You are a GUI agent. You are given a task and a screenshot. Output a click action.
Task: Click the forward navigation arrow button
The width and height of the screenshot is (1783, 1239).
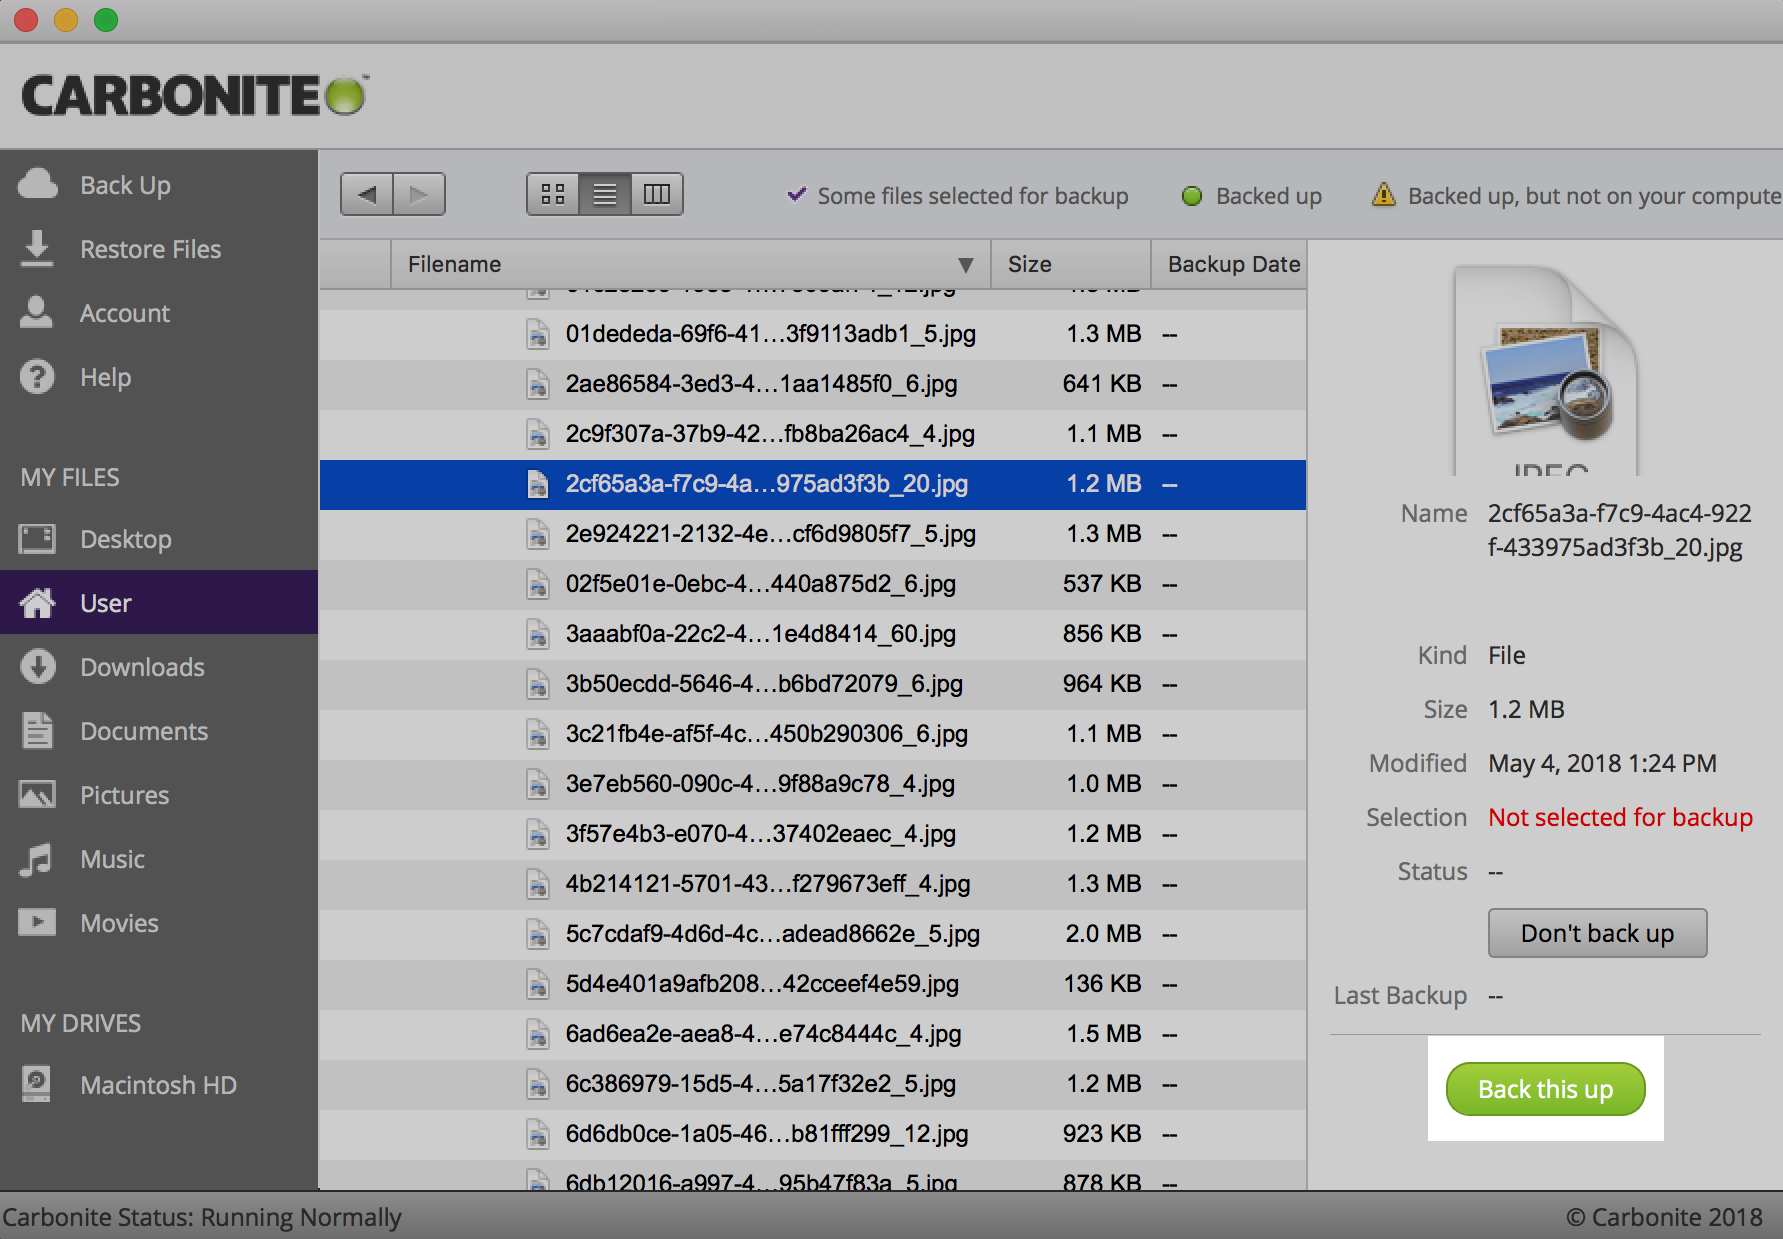419,194
